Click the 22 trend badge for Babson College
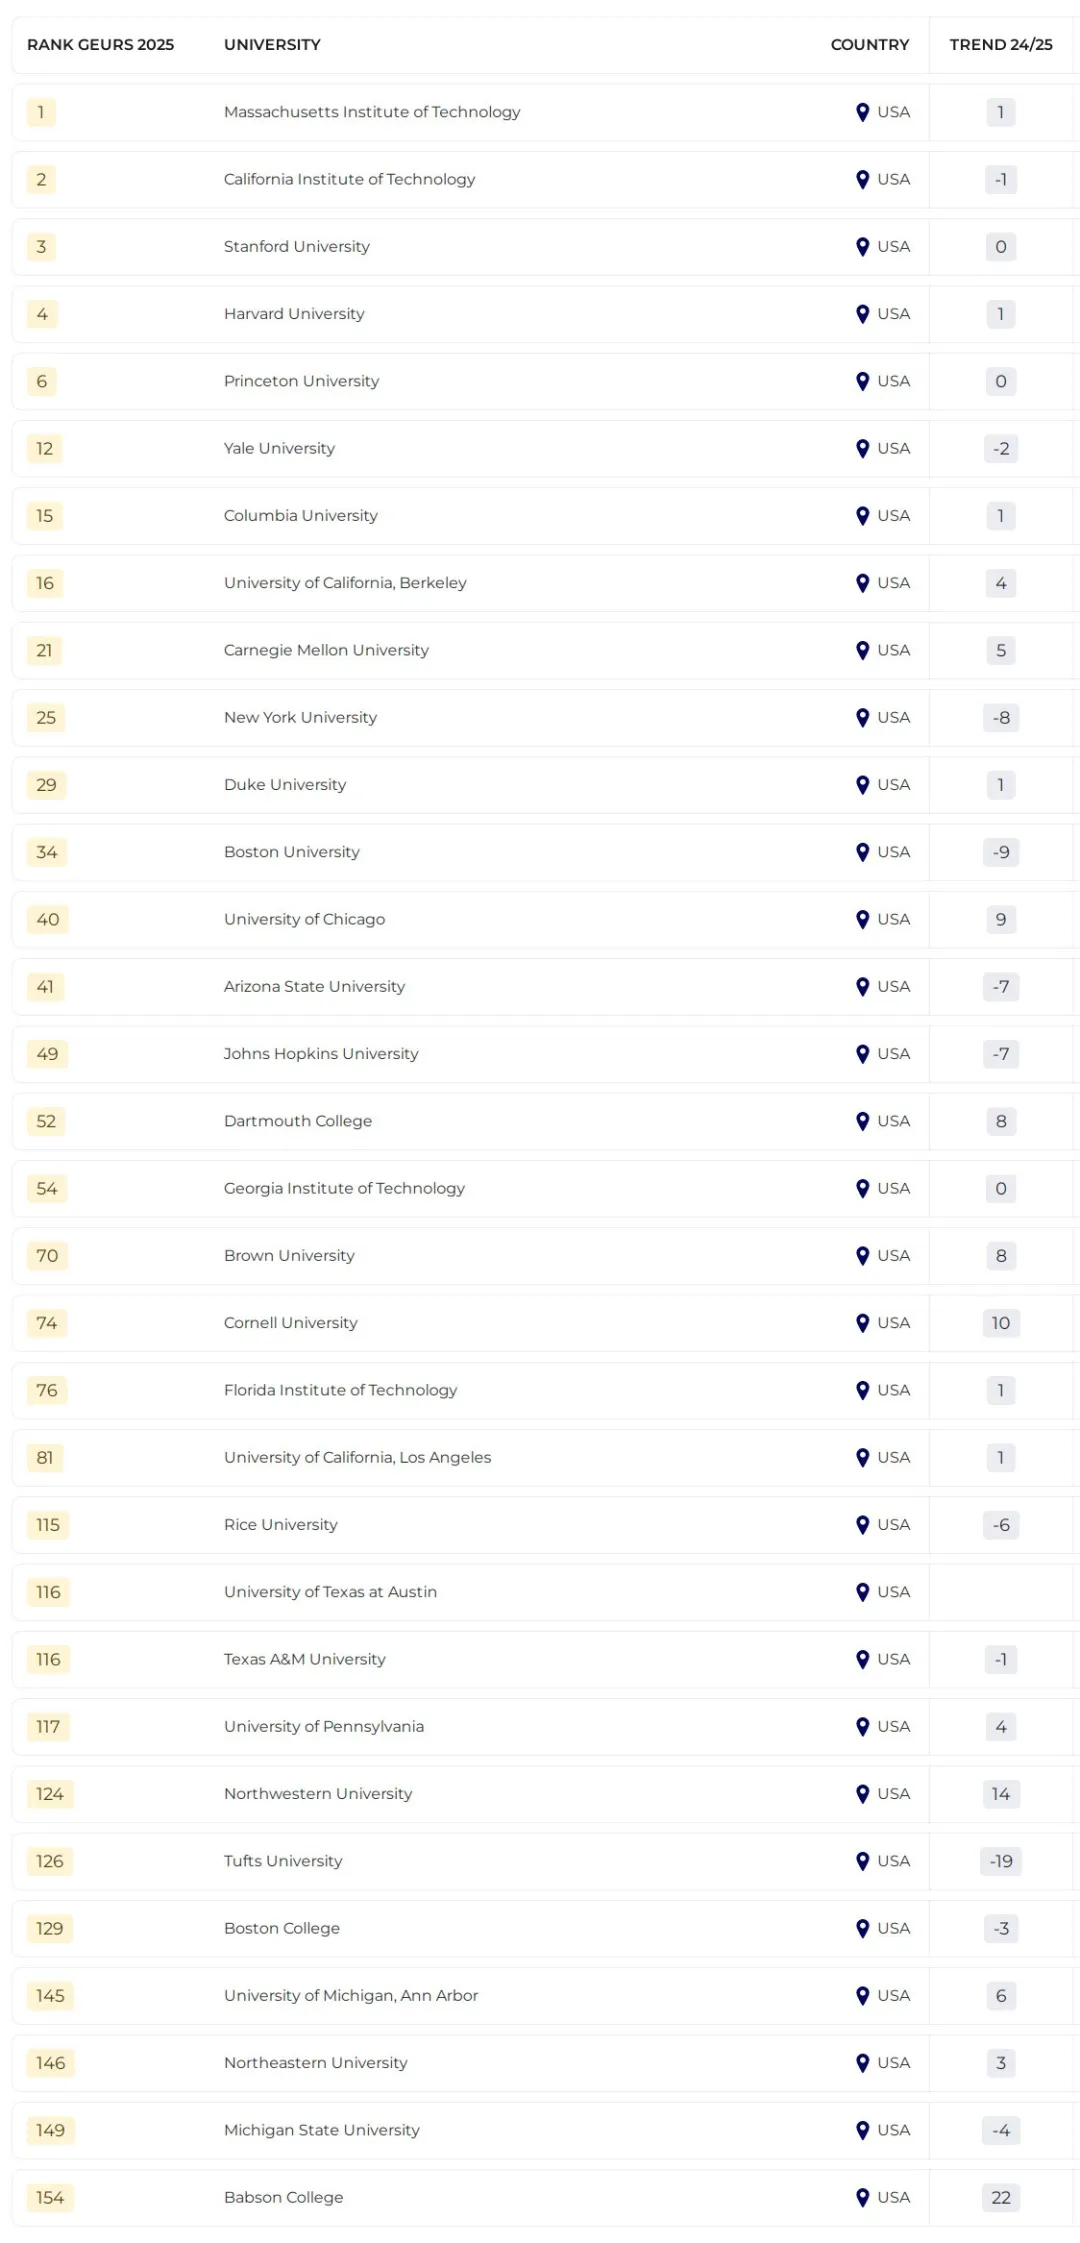 [1000, 2197]
